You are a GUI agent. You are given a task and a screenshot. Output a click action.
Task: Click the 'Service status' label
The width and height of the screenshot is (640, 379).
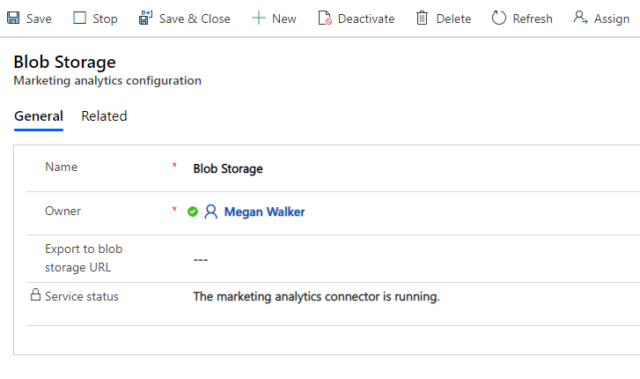pyautogui.click(x=82, y=297)
